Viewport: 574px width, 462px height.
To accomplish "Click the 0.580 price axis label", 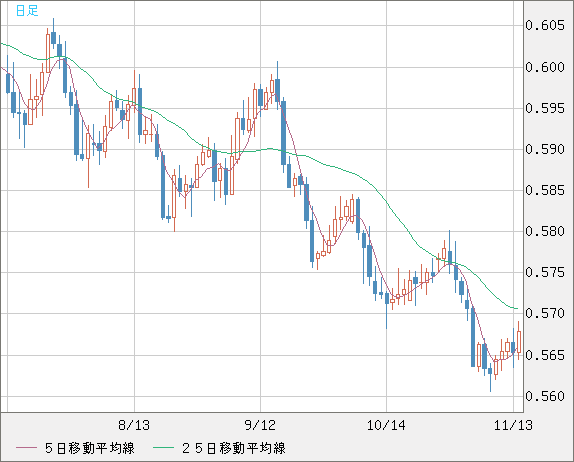I will click(x=545, y=231).
